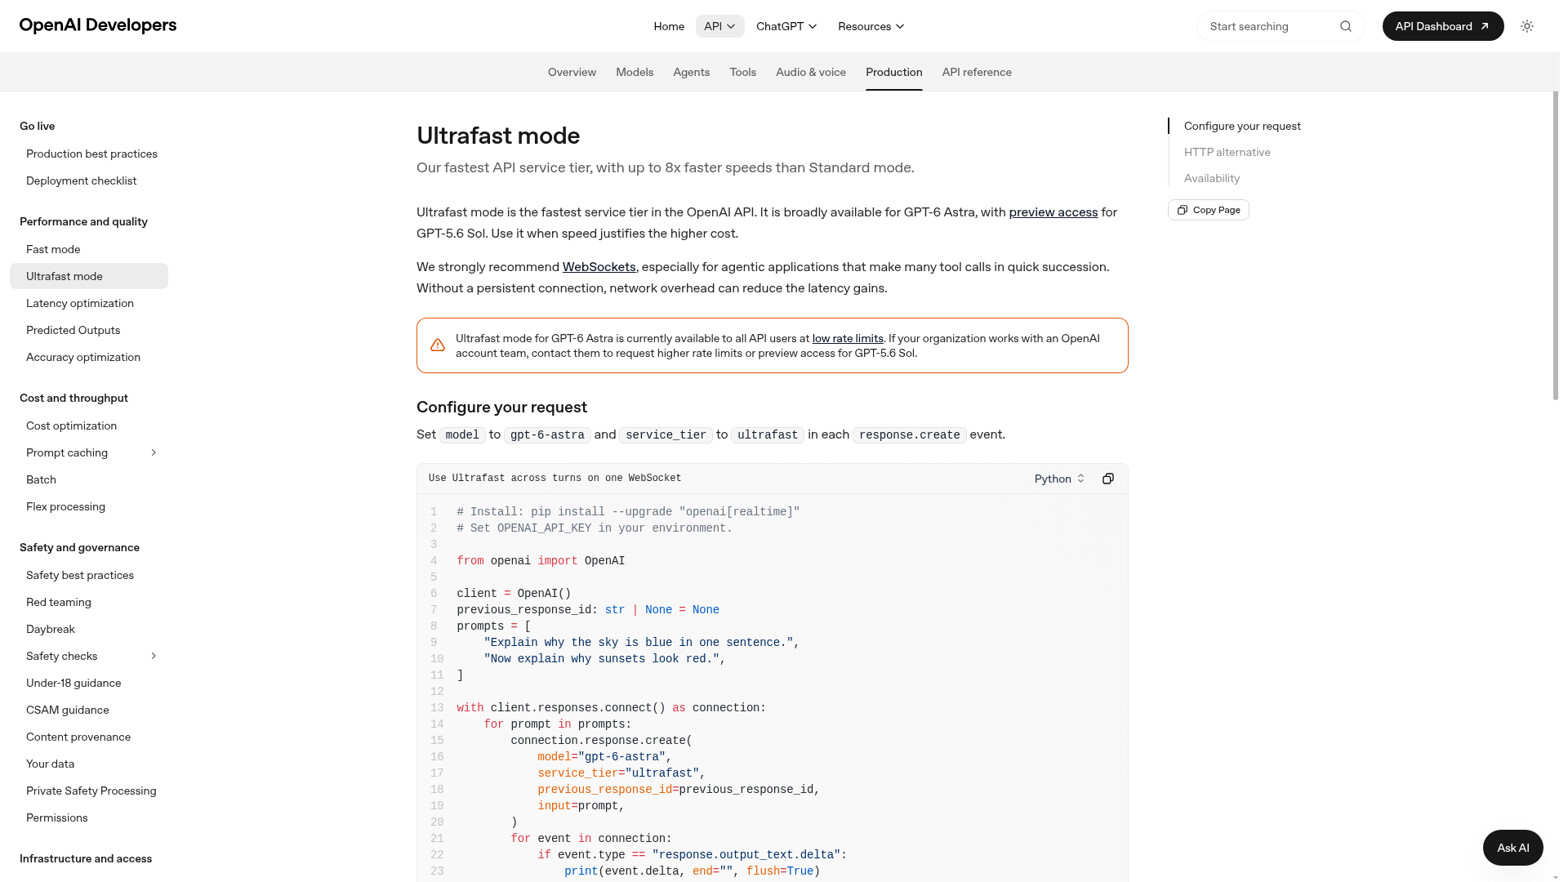Open Content provenance sidebar page
Image resolution: width=1568 pixels, height=882 pixels.
(79, 739)
